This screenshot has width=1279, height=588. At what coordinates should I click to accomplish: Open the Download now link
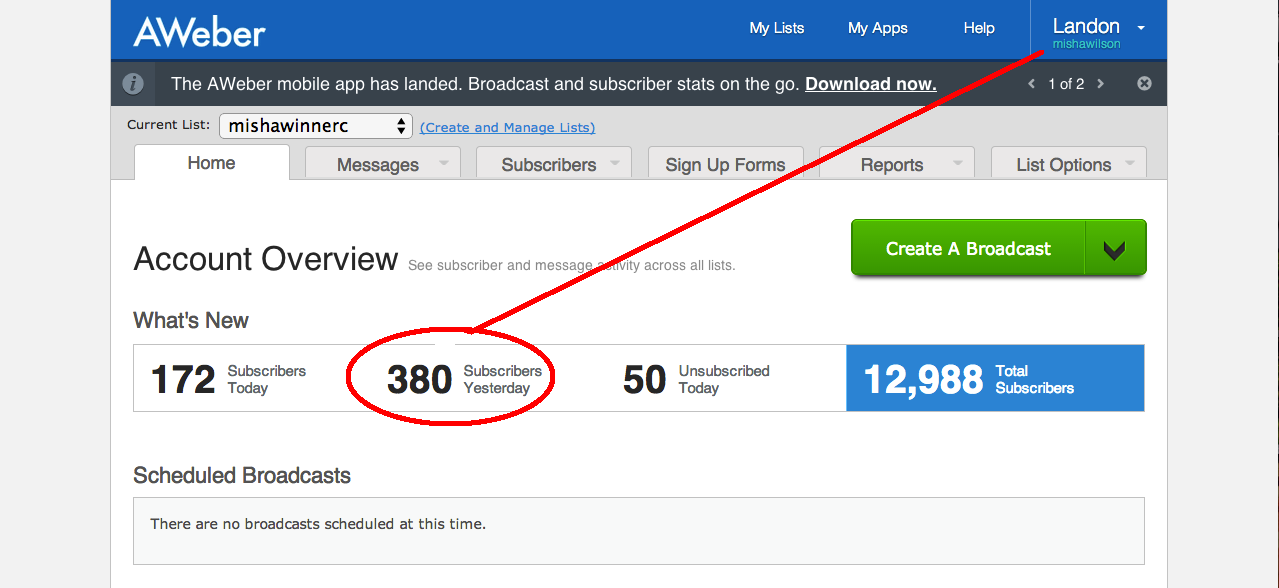tap(870, 84)
